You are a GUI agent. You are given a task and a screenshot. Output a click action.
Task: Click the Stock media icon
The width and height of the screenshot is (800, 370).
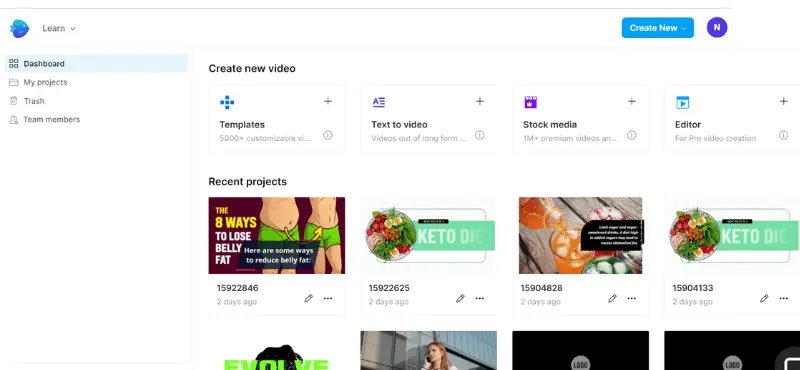click(531, 102)
